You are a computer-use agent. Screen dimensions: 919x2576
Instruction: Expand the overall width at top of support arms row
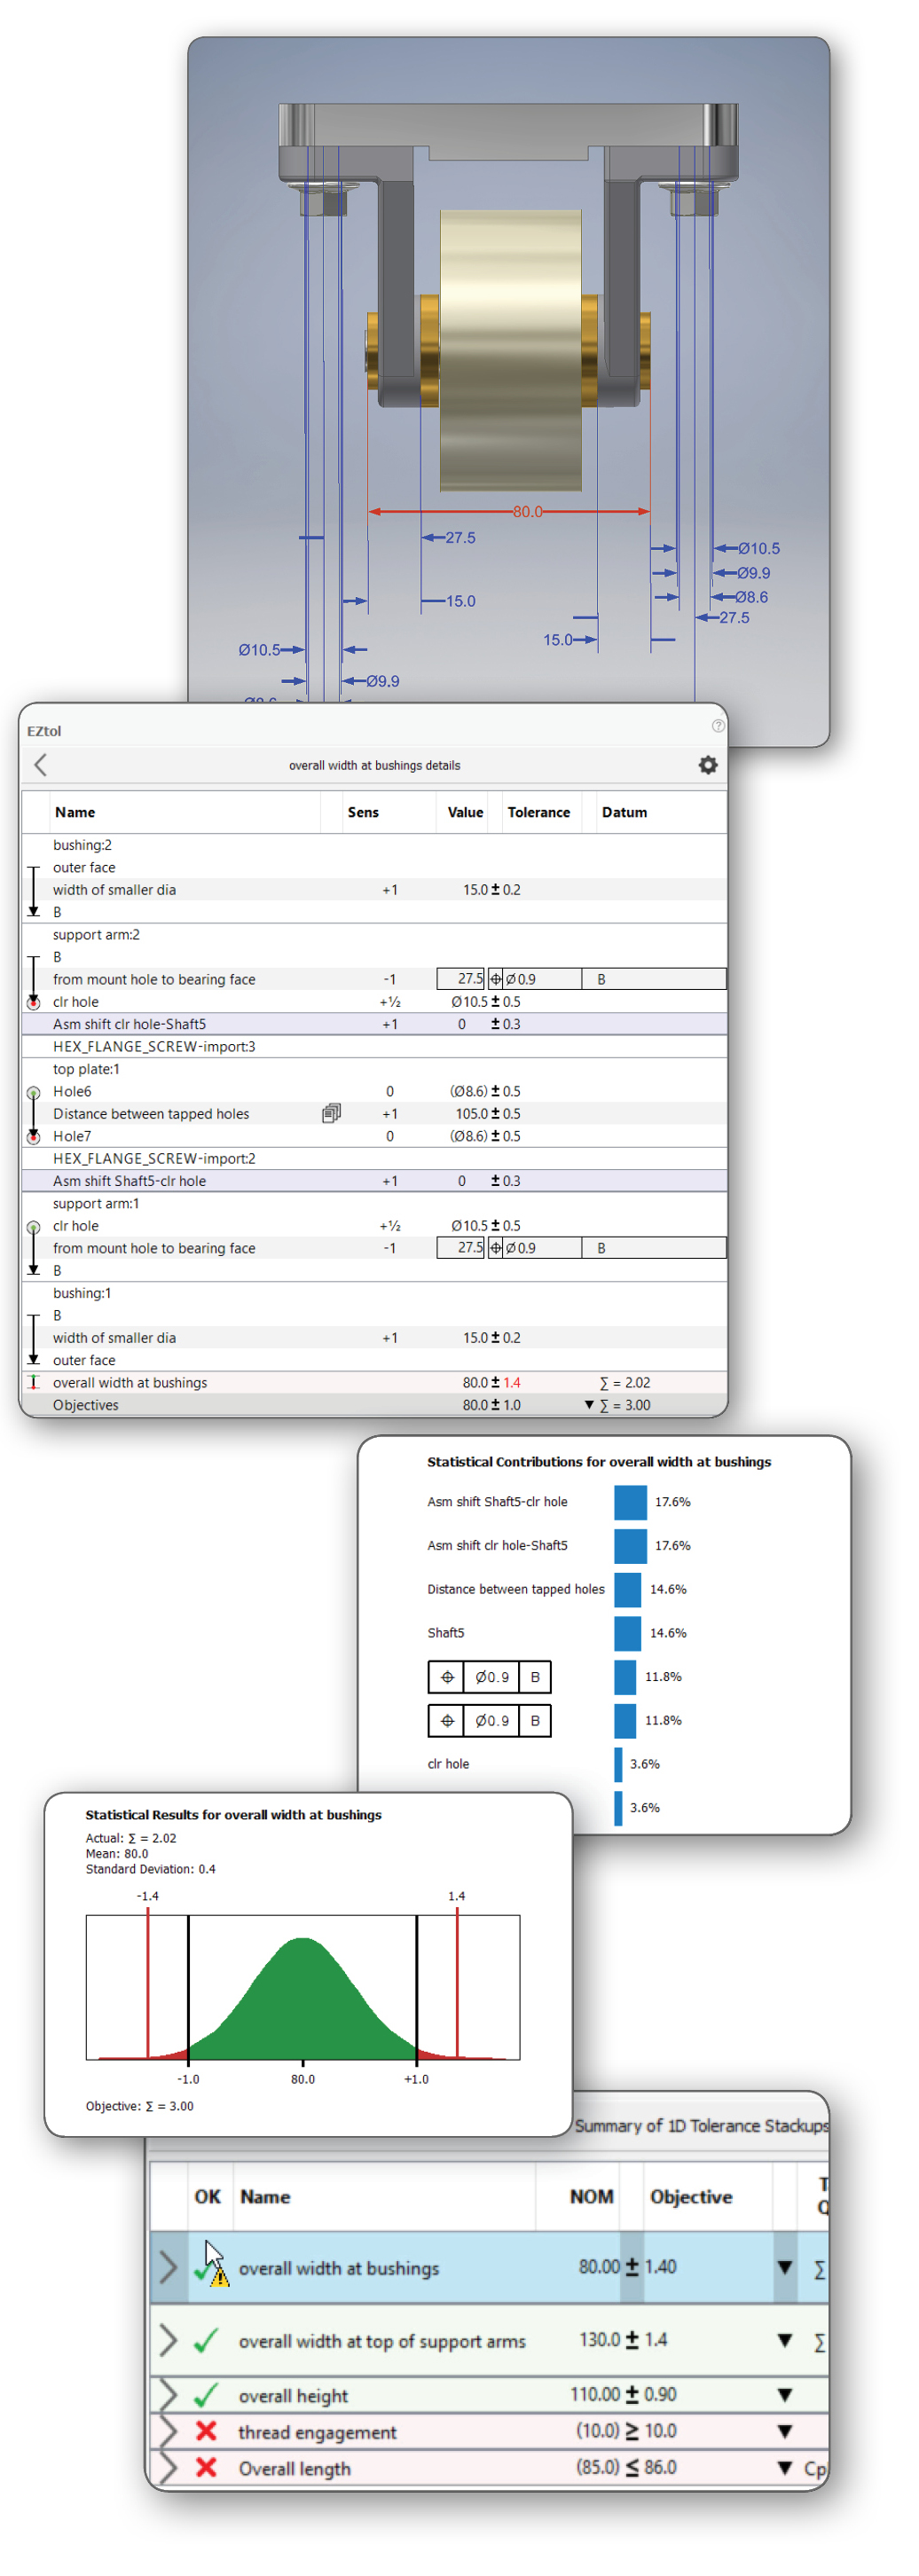[168, 2340]
